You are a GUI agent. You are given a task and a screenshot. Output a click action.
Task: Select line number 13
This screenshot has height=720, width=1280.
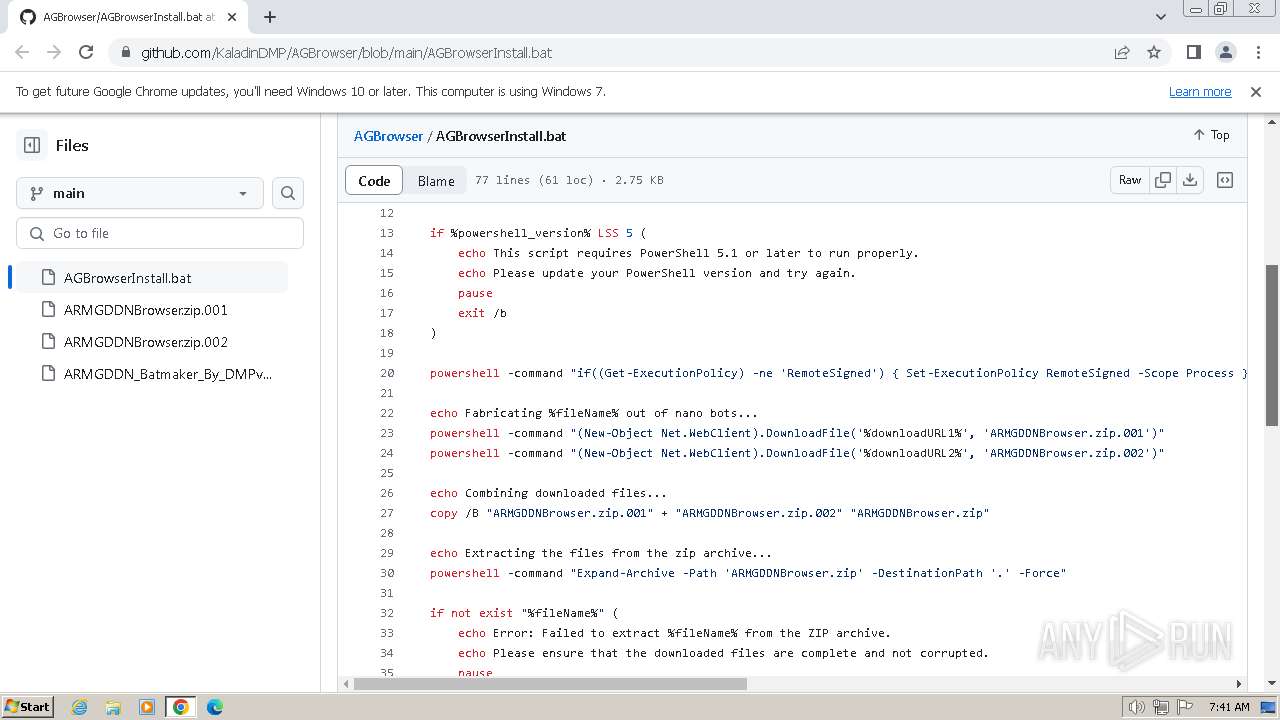(x=386, y=233)
